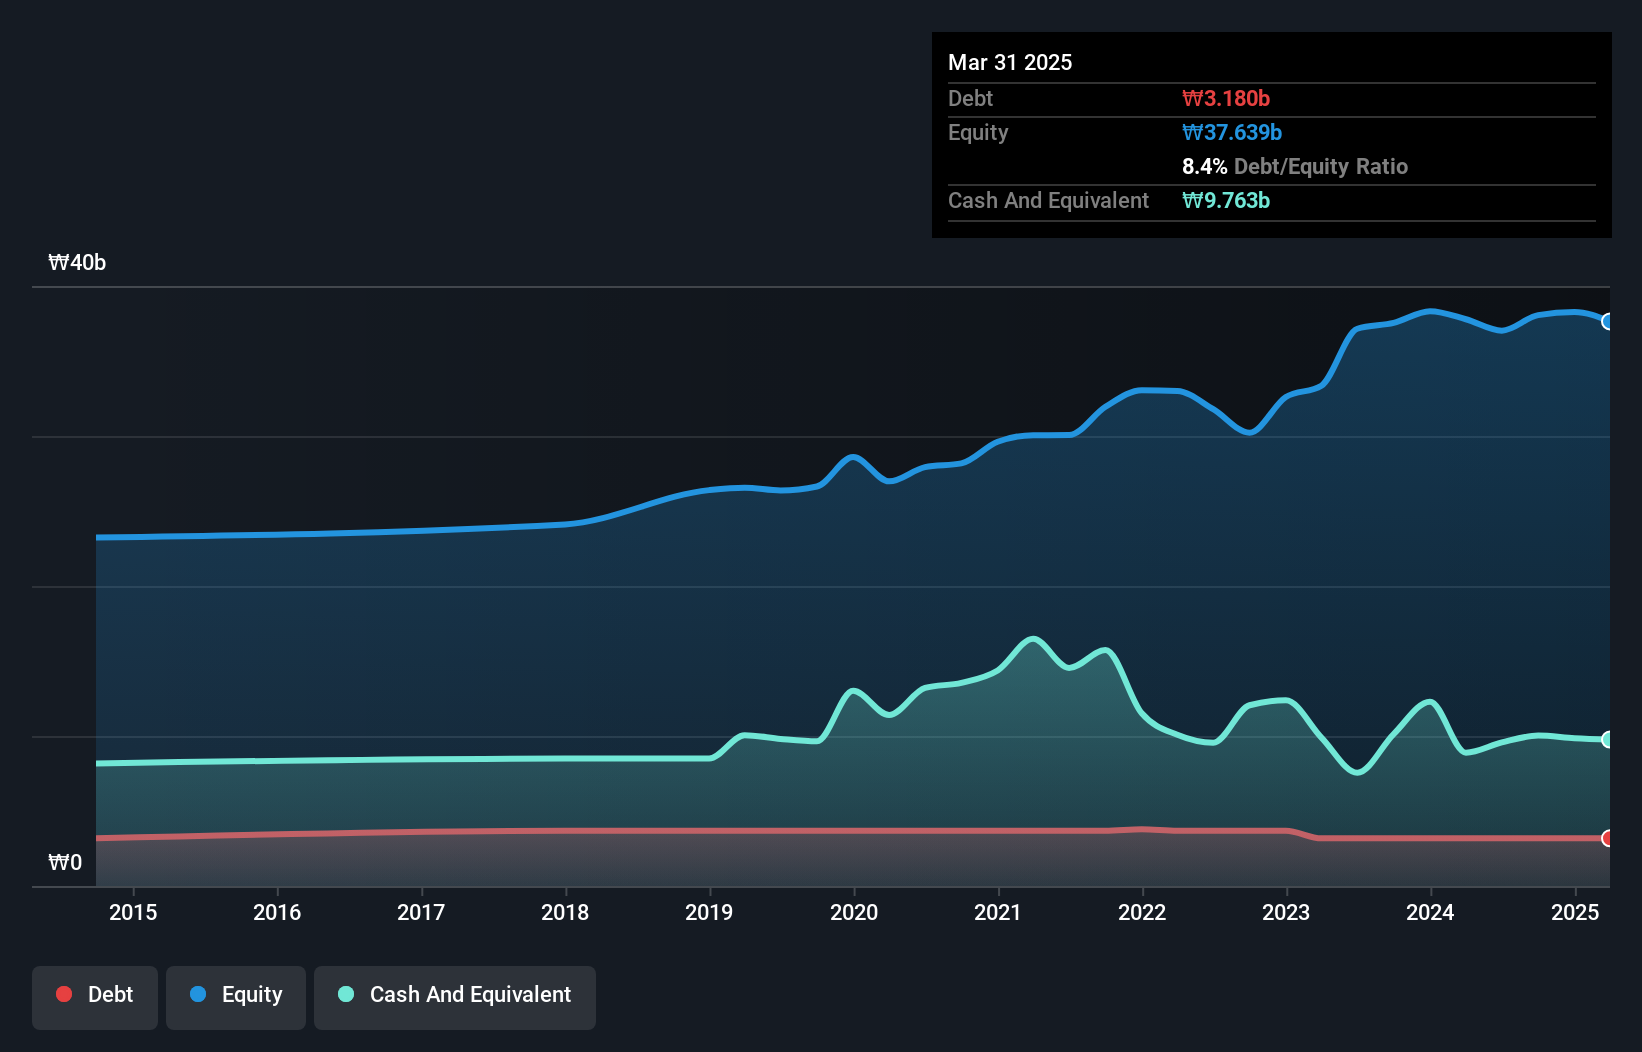Click the ₩3.180b debt value
Image resolution: width=1642 pixels, height=1052 pixels.
tap(1226, 98)
